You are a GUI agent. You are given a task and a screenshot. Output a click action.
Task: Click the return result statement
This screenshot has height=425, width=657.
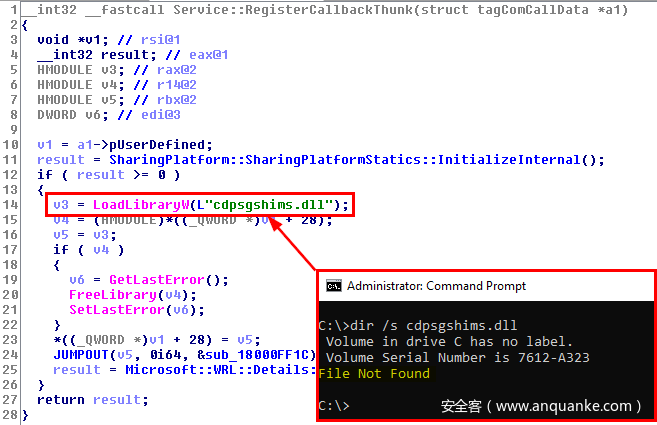(93, 400)
